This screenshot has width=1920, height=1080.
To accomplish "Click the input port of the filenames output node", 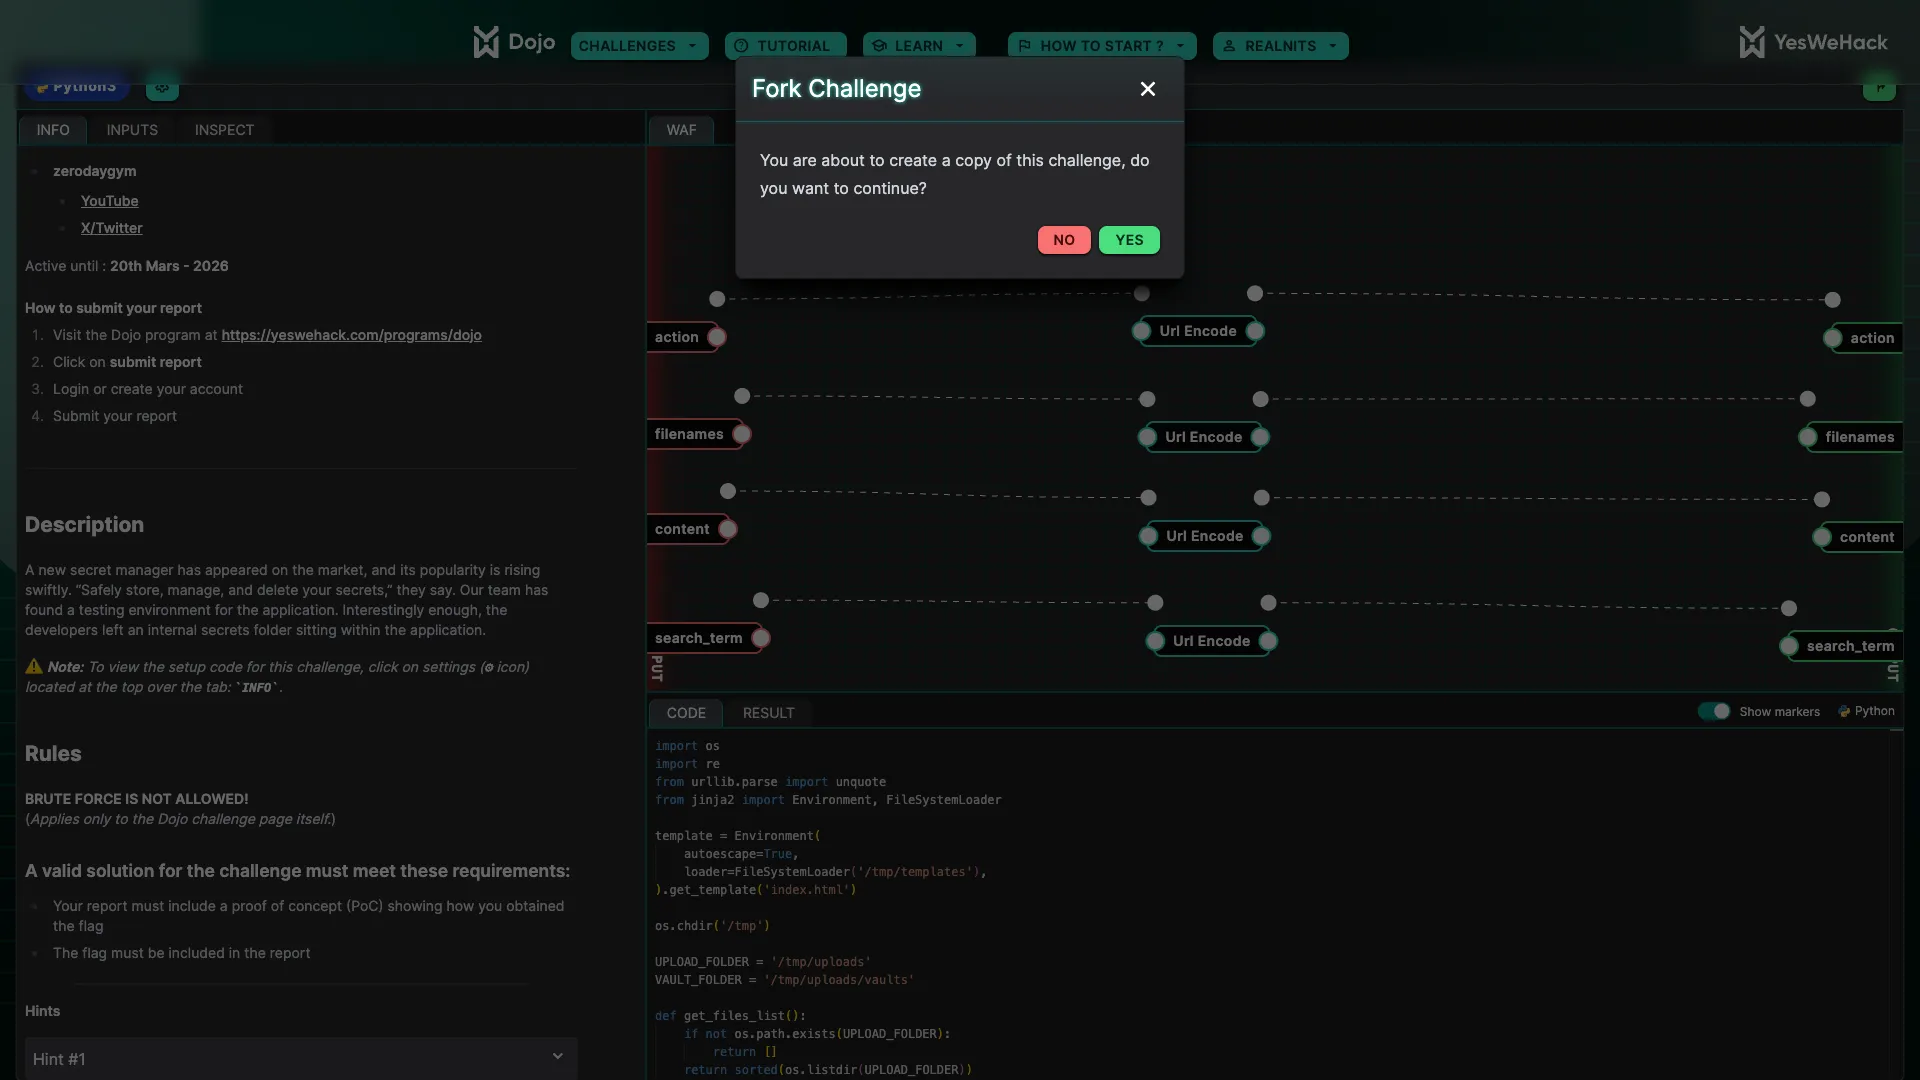I will tap(1808, 437).
